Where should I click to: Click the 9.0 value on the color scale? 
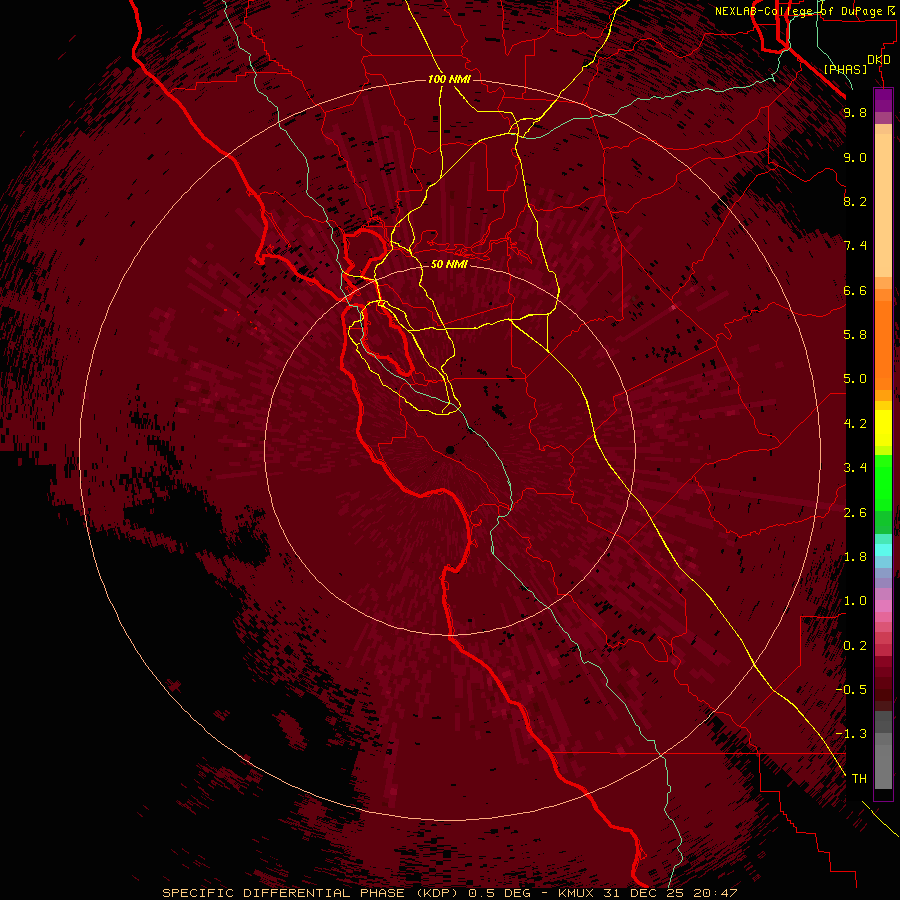(855, 158)
